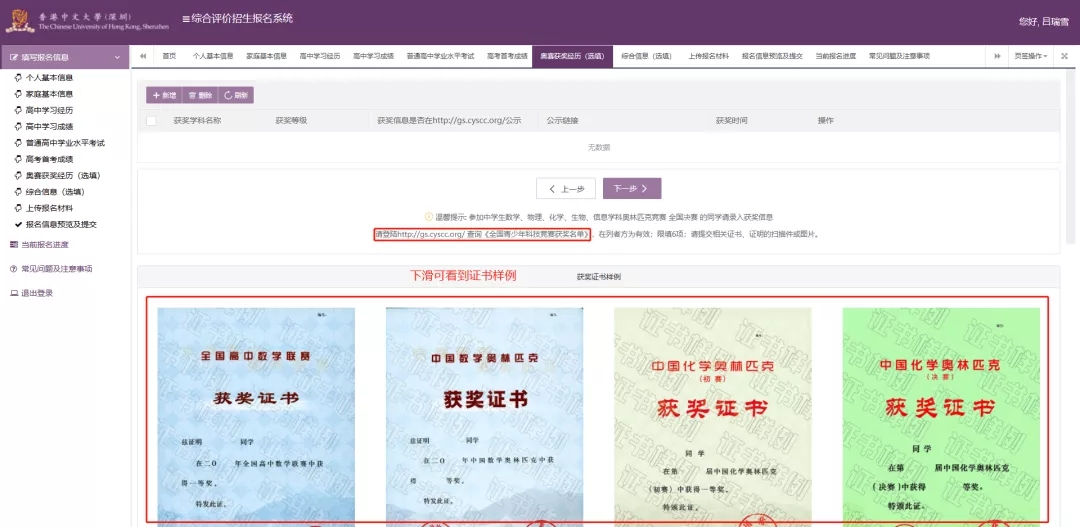This screenshot has width=1080, height=527.
Task: Collapse the 填写报名信息 sidebar section
Action: (x=117, y=57)
